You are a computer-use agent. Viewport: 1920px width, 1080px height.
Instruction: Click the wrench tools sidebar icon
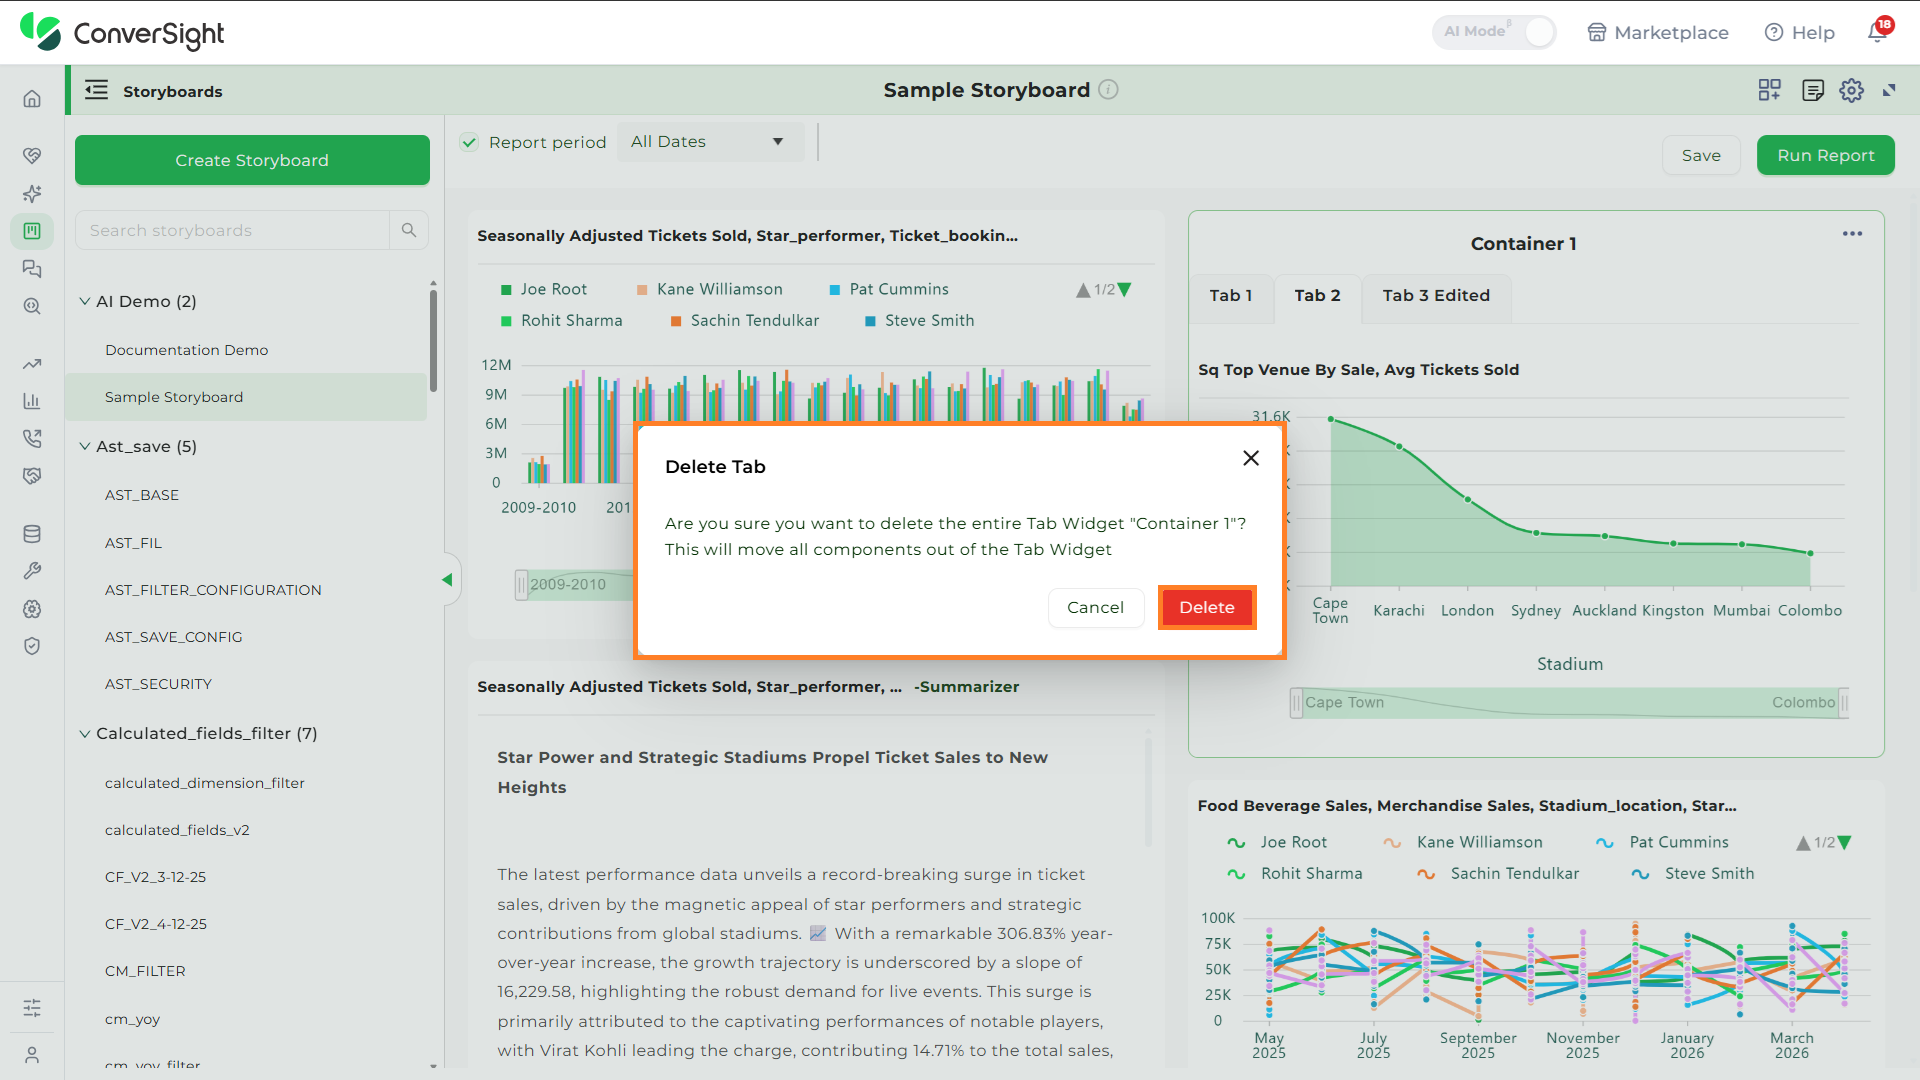click(32, 571)
